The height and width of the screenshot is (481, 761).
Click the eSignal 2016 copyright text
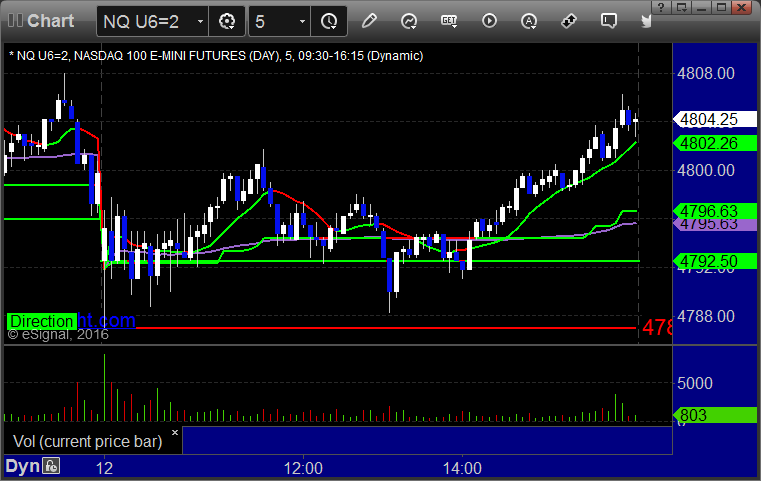[x=58, y=334]
